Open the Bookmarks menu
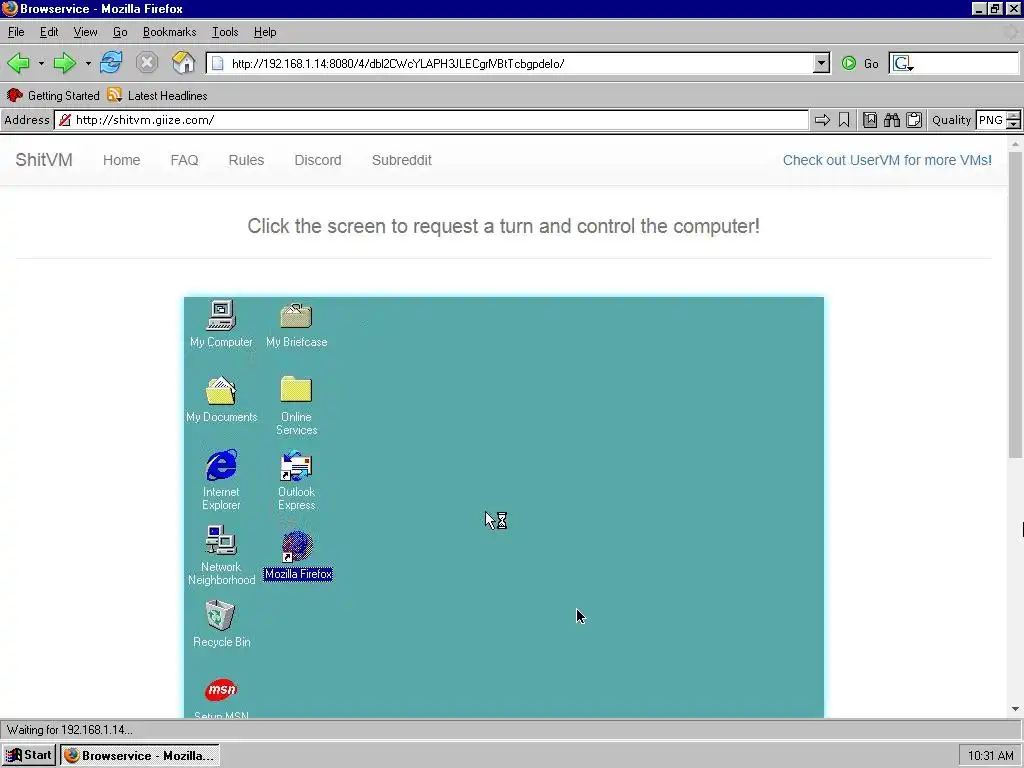Viewport: 1024px width, 768px height. (x=169, y=32)
